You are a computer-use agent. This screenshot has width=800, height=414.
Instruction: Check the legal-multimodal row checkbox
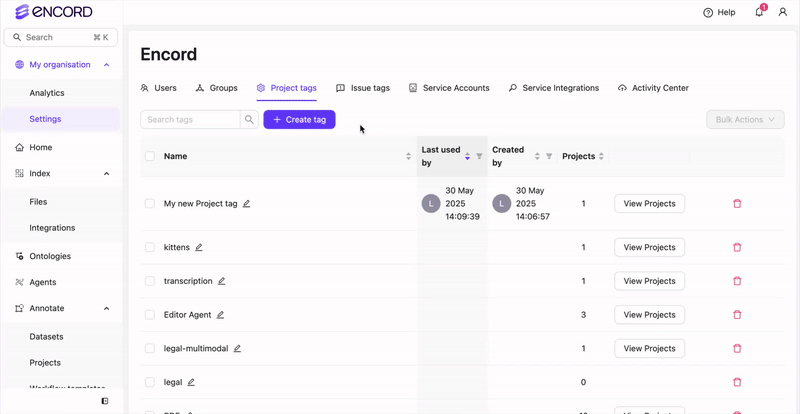tap(149, 349)
